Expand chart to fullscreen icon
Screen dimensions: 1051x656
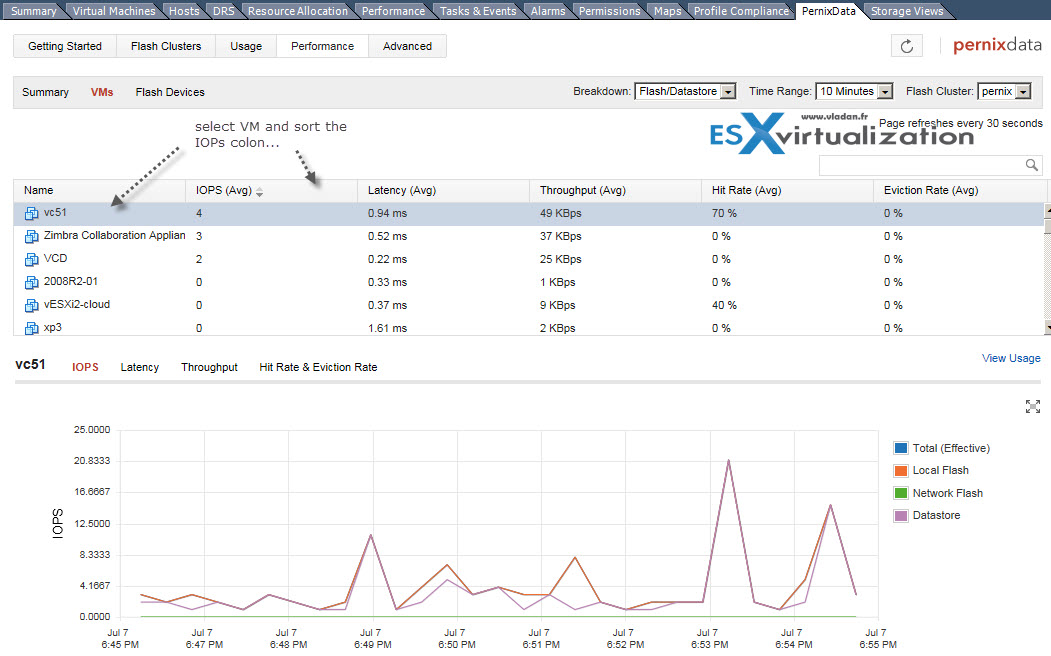1032,406
